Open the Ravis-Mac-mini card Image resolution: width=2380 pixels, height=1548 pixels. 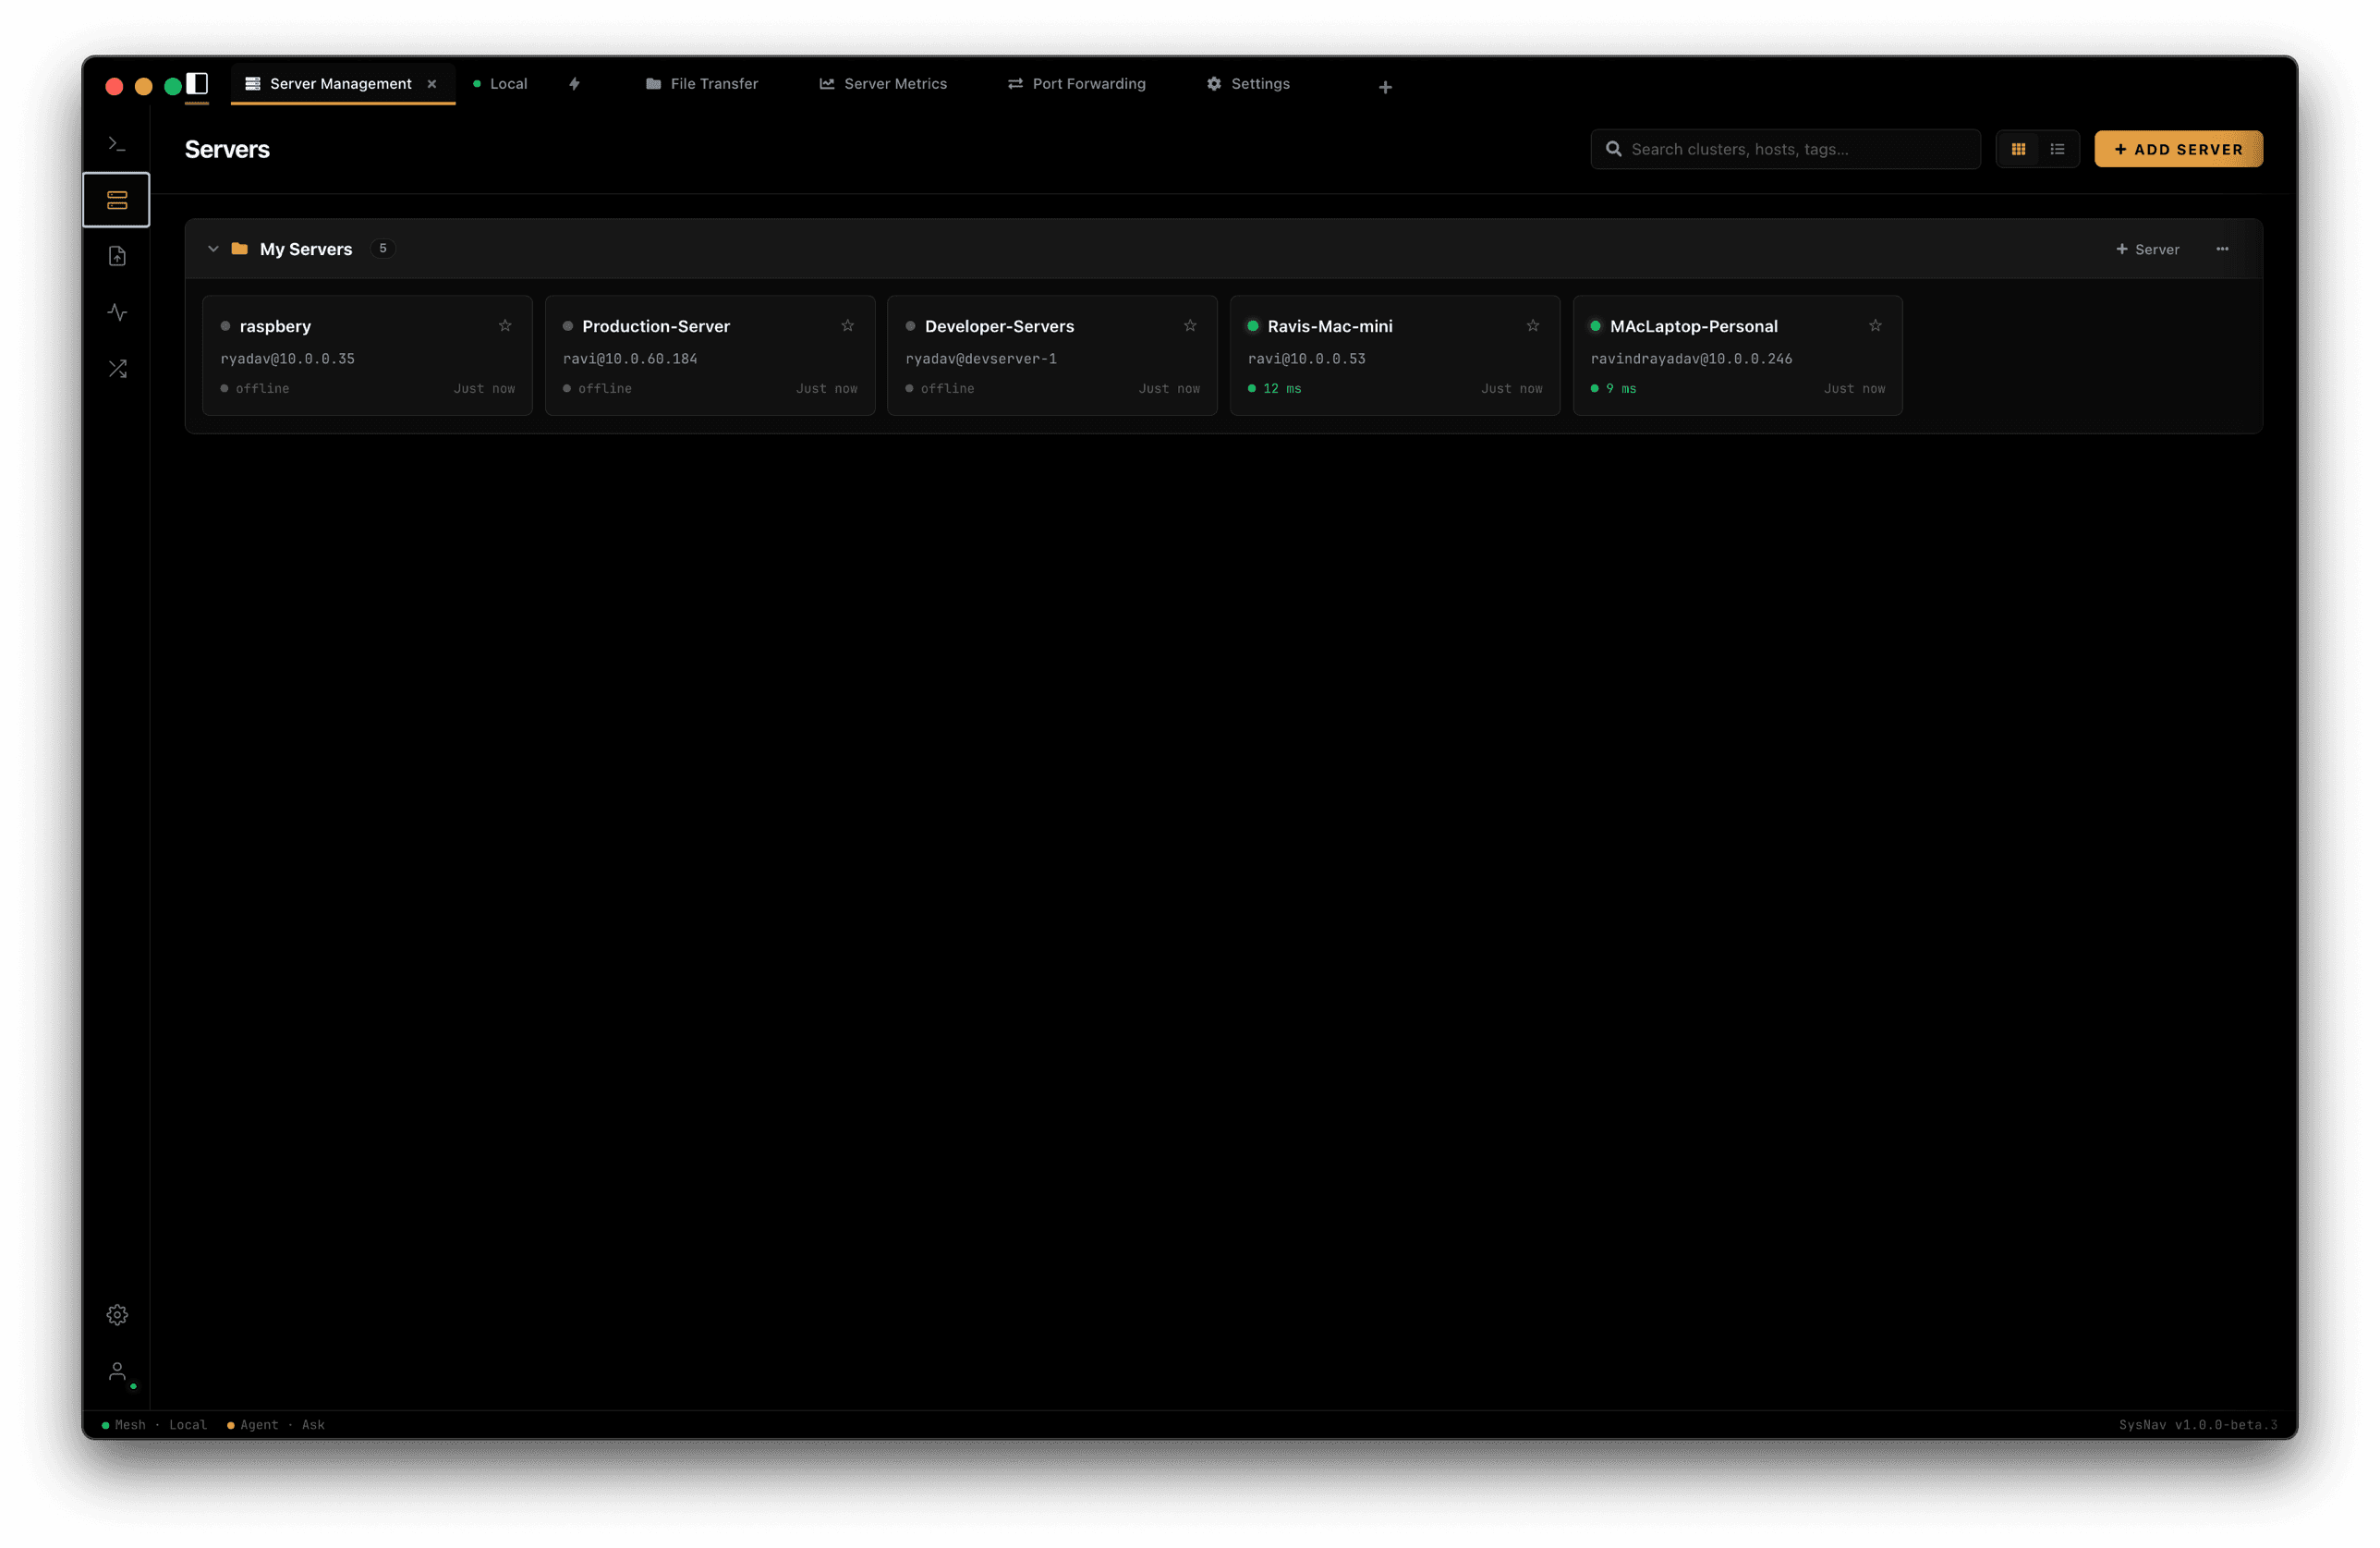click(1395, 355)
